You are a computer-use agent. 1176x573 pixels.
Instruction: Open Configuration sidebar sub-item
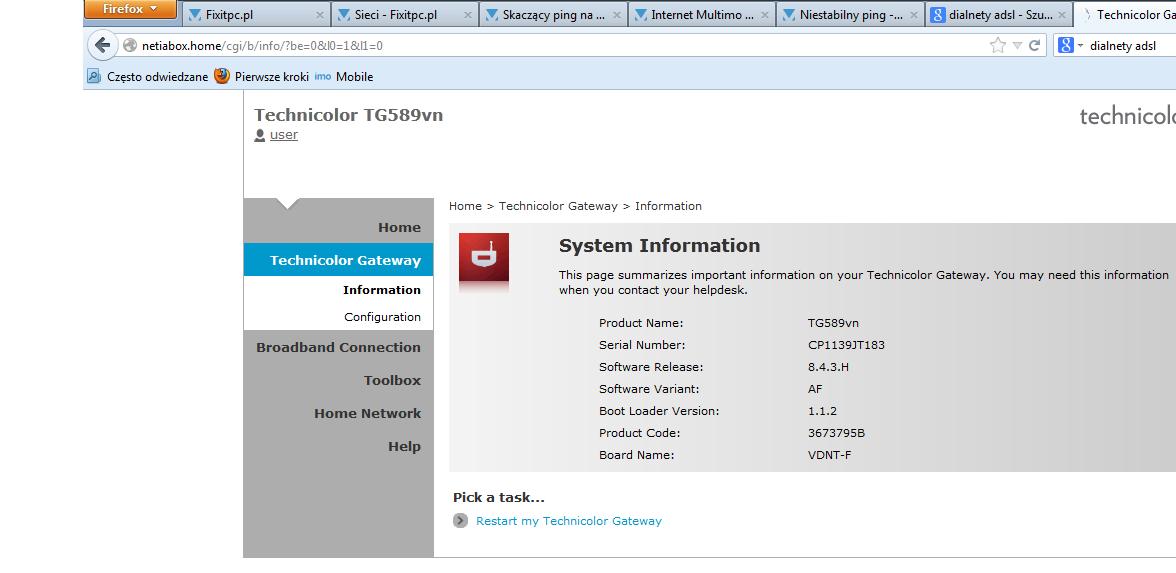pos(382,317)
